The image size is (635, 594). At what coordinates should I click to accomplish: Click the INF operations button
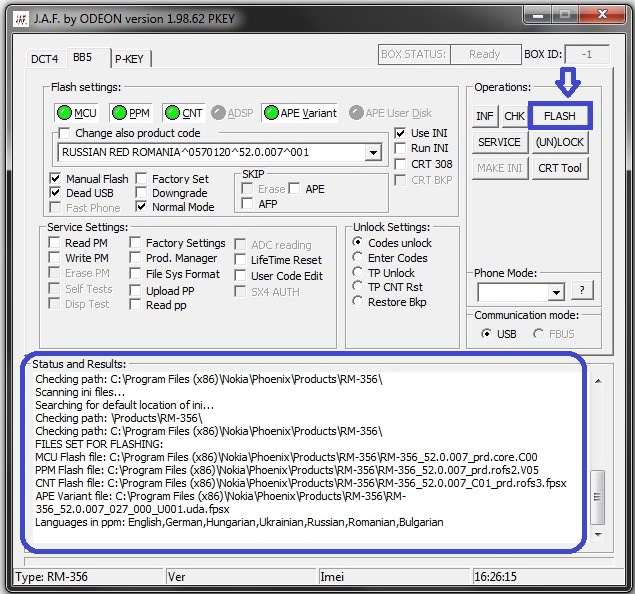485,116
